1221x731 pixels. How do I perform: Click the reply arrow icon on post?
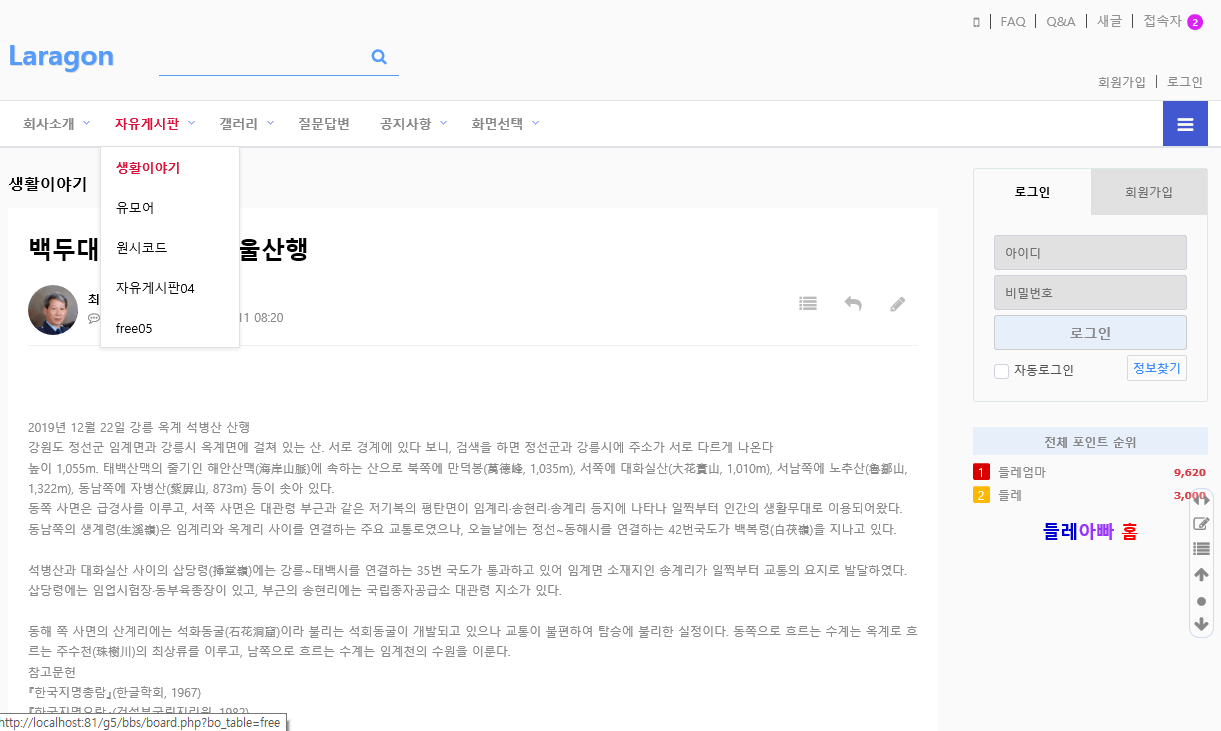click(x=853, y=303)
